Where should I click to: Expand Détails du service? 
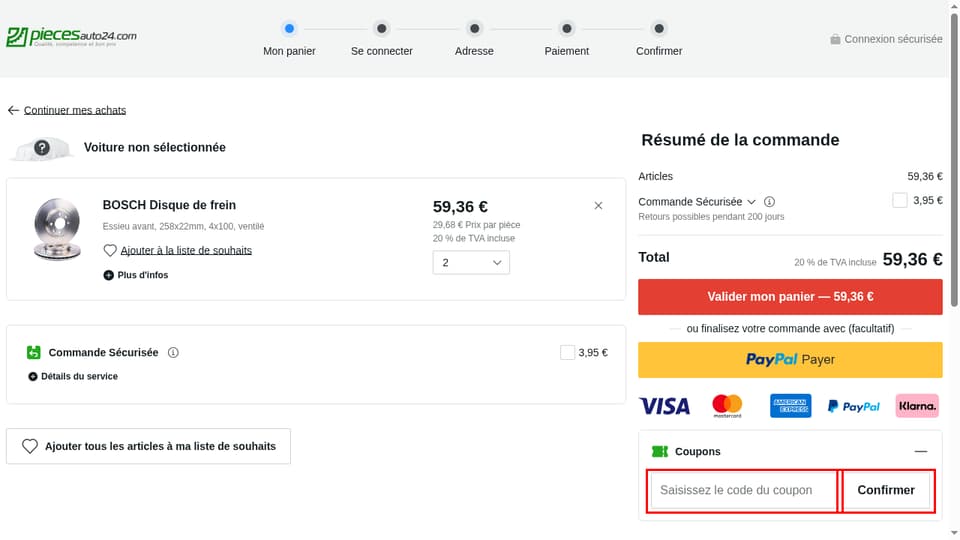[x=73, y=377]
